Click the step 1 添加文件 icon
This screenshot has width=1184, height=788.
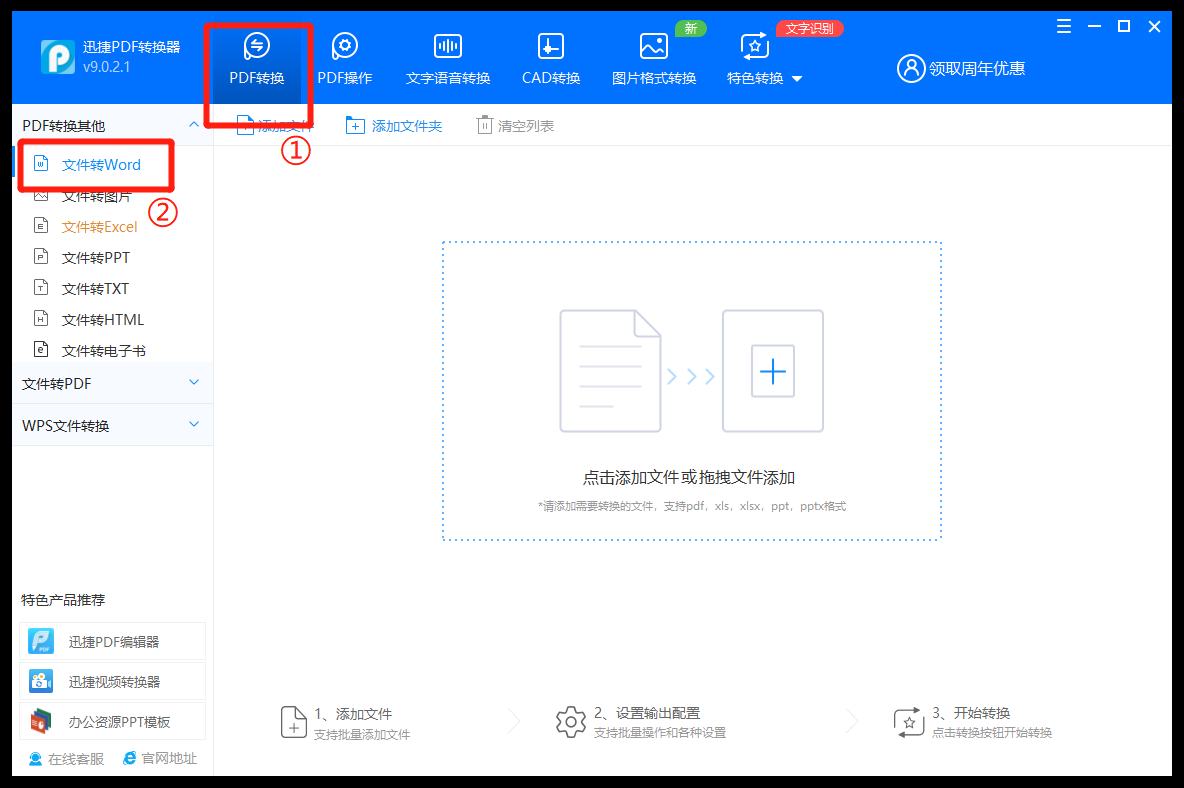[x=293, y=722]
